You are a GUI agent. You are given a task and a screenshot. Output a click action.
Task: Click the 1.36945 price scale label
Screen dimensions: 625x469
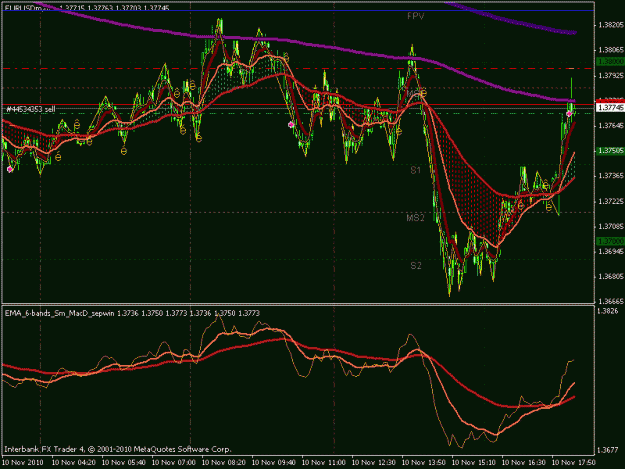(610, 251)
